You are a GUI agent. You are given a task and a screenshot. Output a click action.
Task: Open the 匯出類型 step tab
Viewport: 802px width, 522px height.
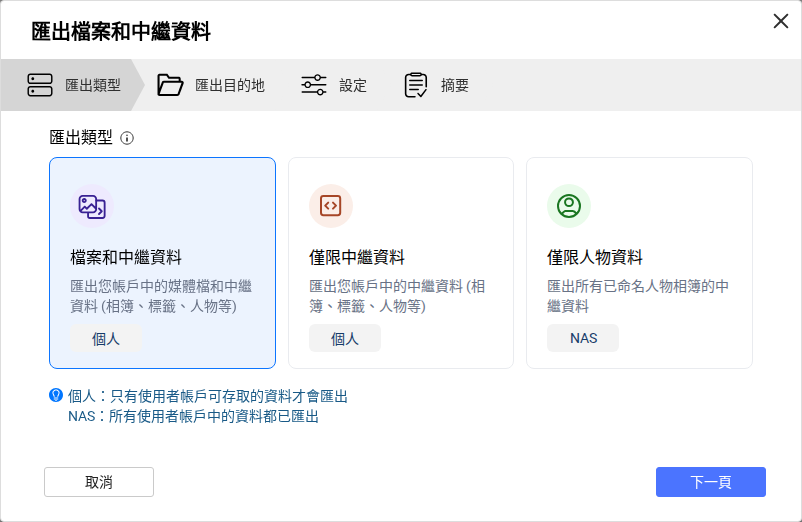click(x=72, y=85)
